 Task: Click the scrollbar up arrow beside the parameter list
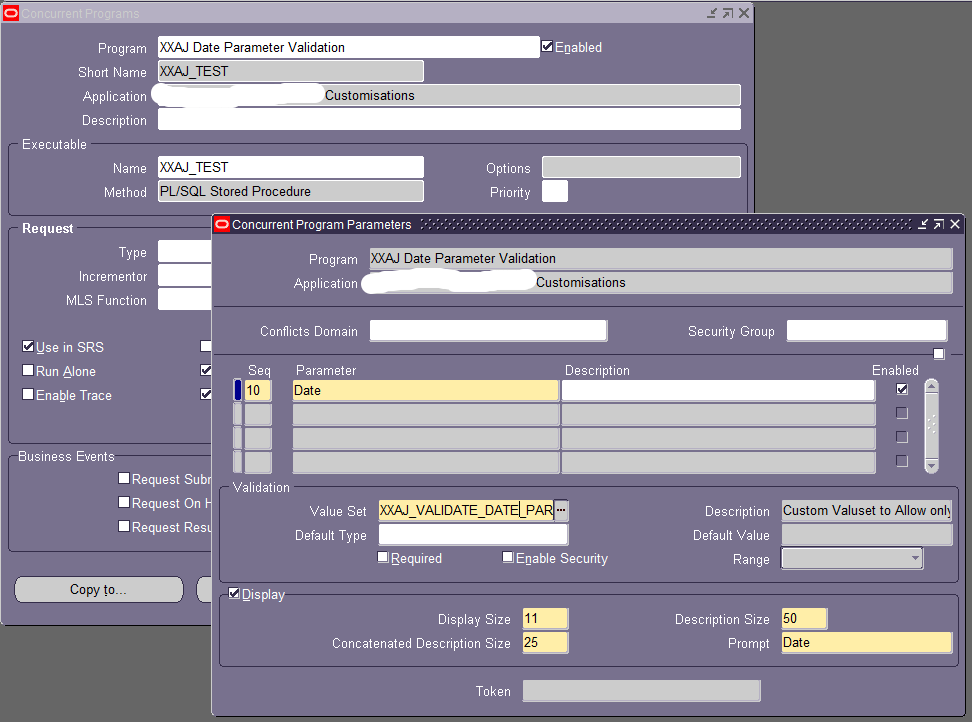931,384
